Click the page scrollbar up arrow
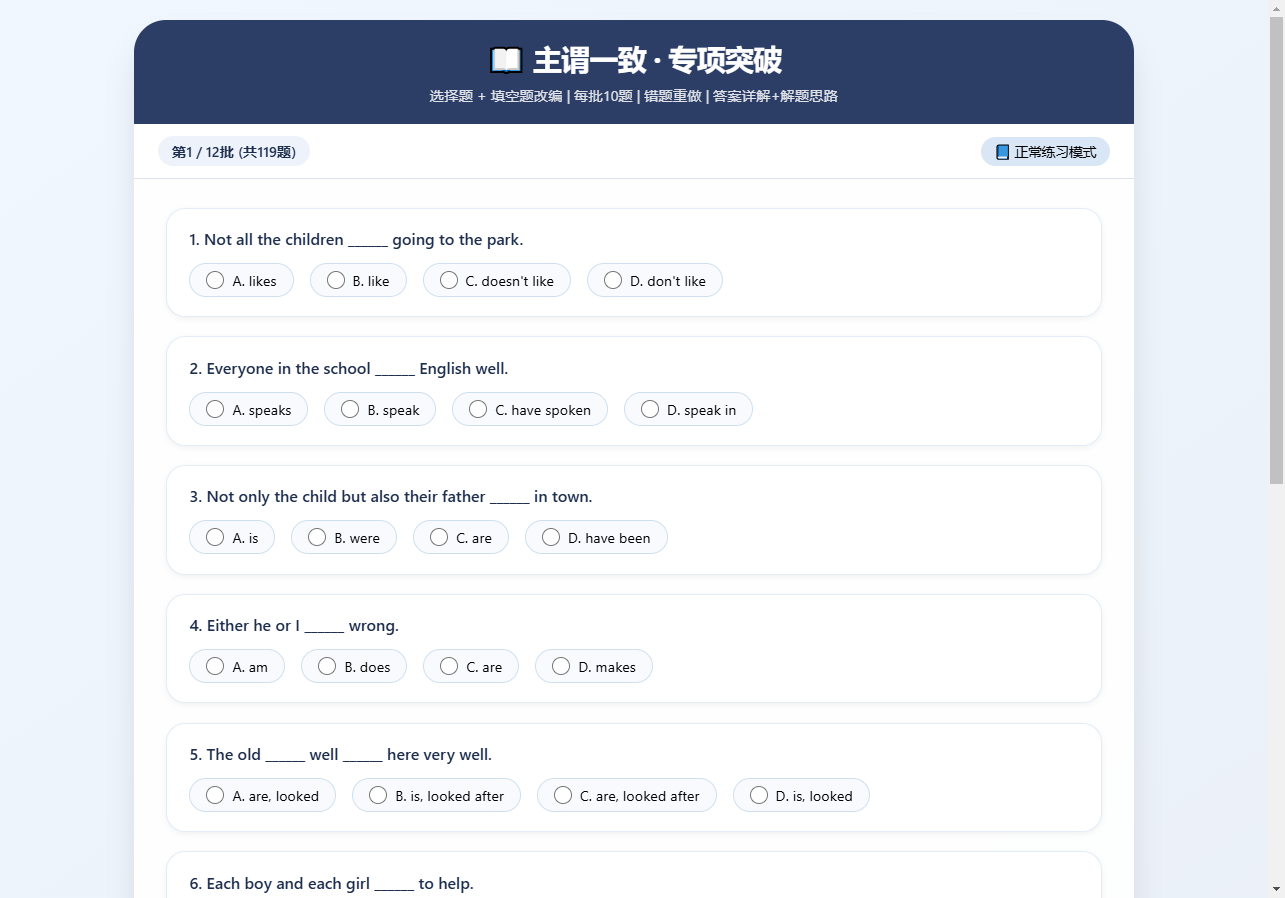1285x898 pixels. (1277, 8)
